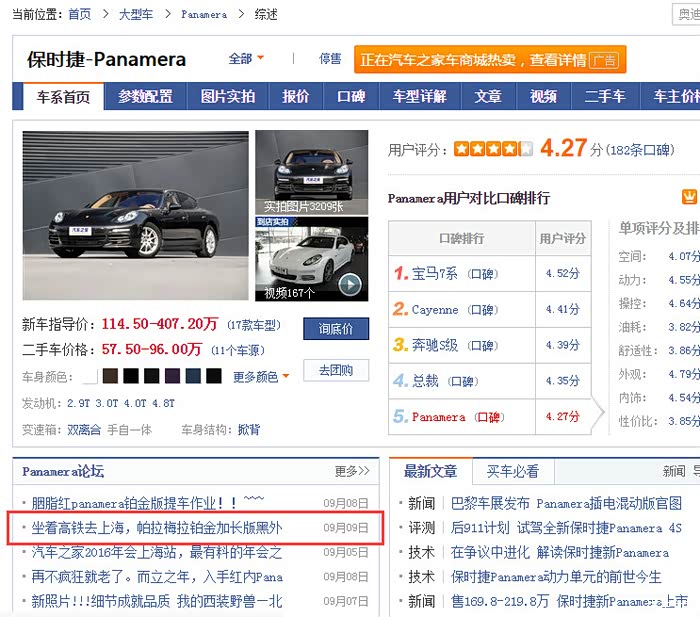Open the 全部 dropdown next to title
The width and height of the screenshot is (700, 617).
(246, 59)
